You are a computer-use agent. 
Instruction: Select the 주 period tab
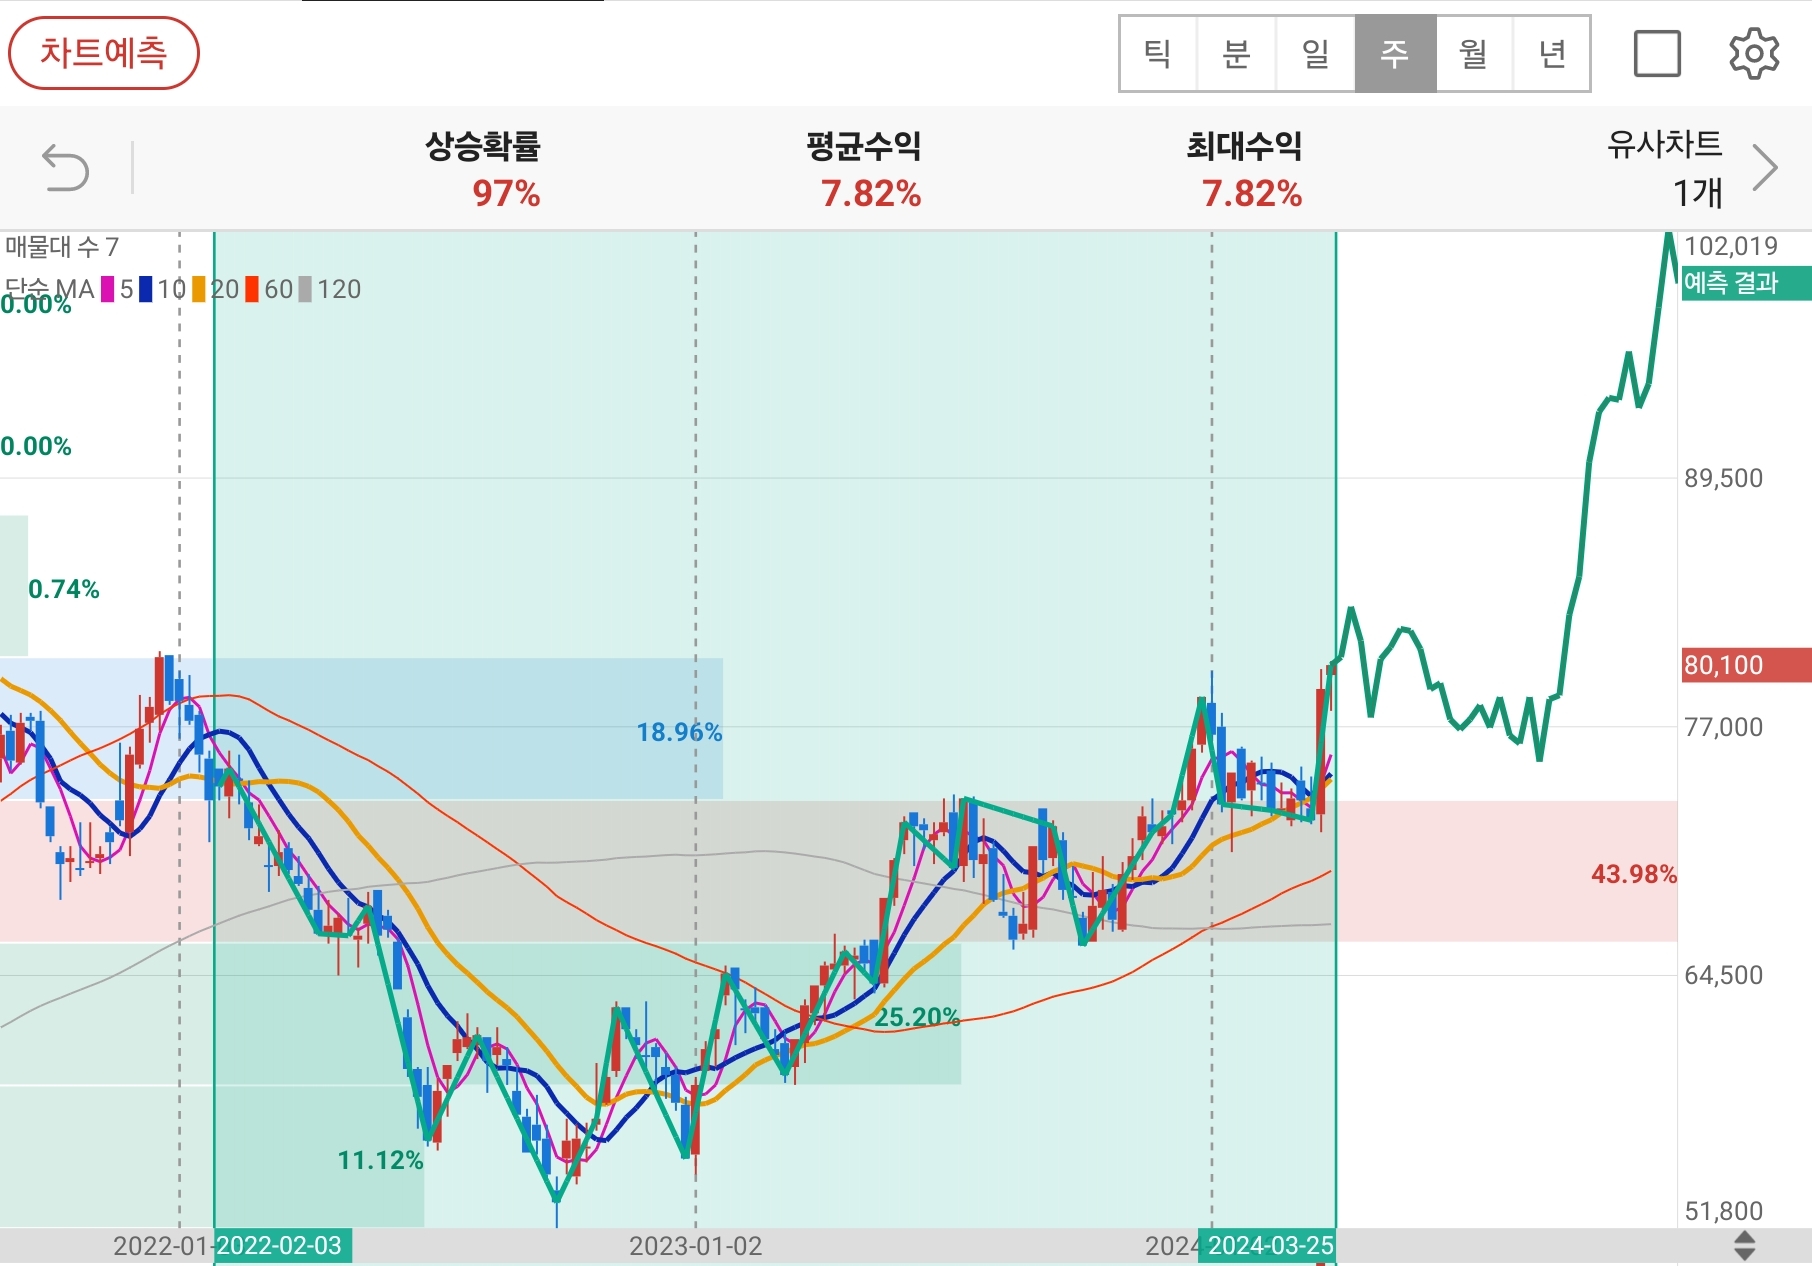[1395, 54]
